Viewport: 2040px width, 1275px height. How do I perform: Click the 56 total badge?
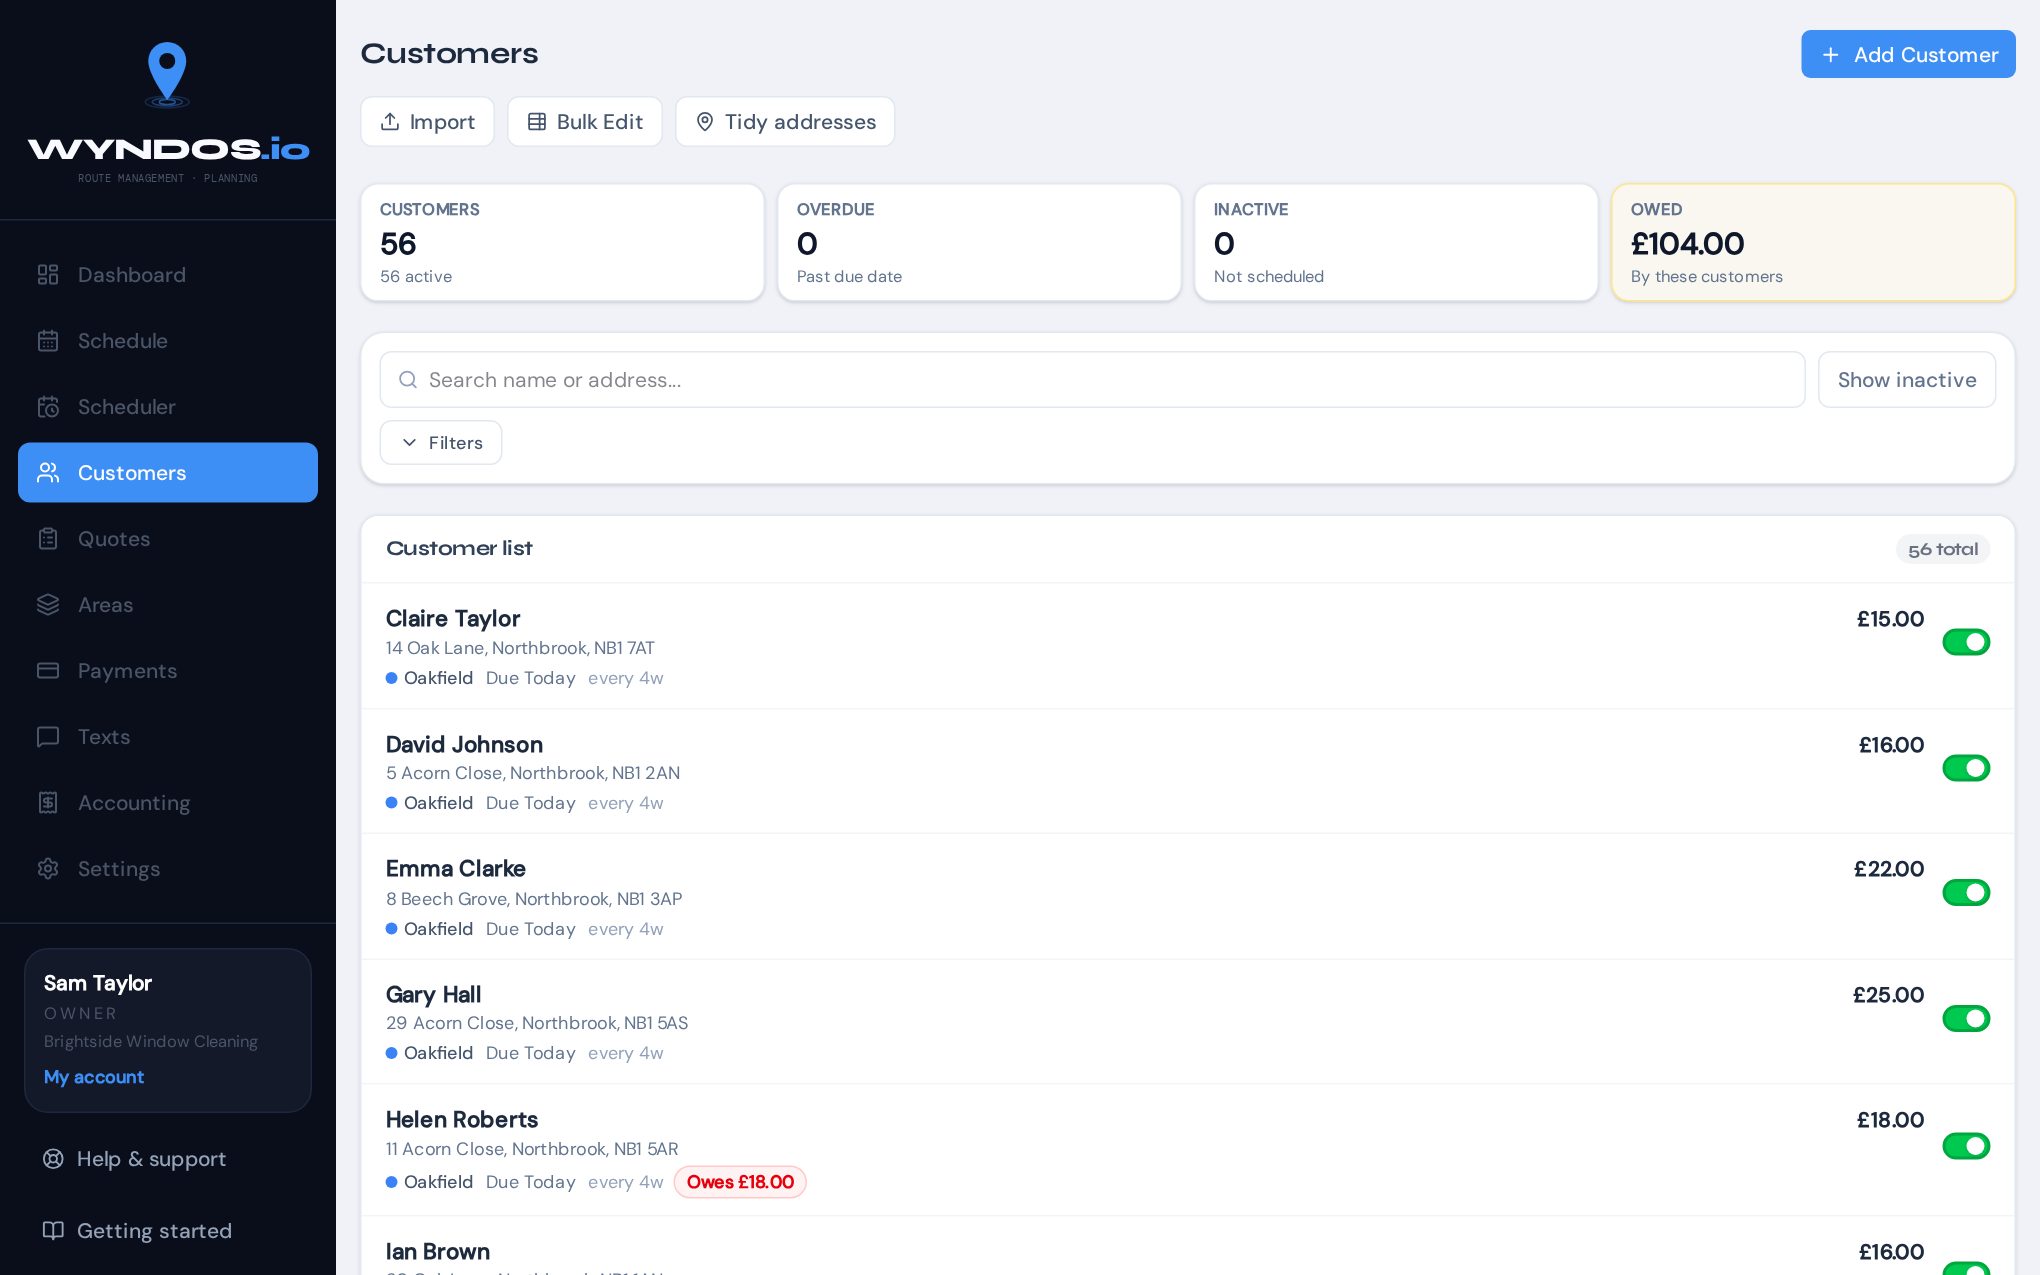(1942, 549)
